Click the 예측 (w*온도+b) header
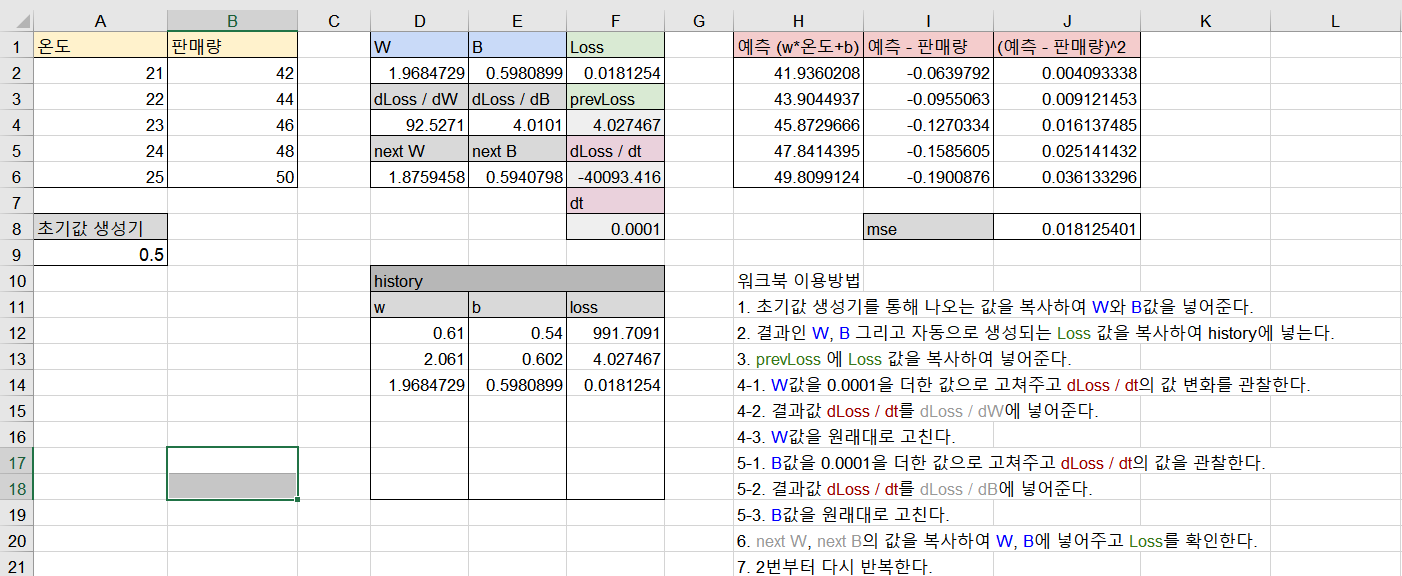Image resolution: width=1402 pixels, height=576 pixels. tap(798, 46)
